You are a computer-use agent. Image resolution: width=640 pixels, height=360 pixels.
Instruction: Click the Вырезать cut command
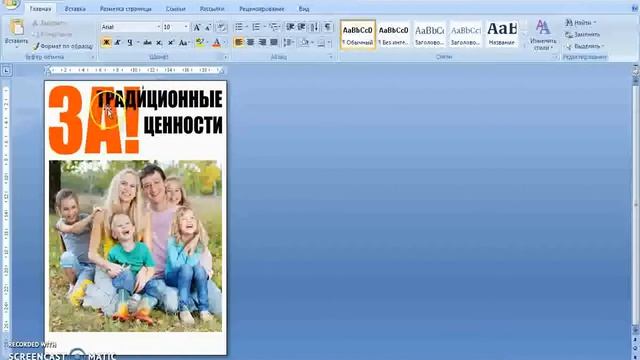(48, 23)
